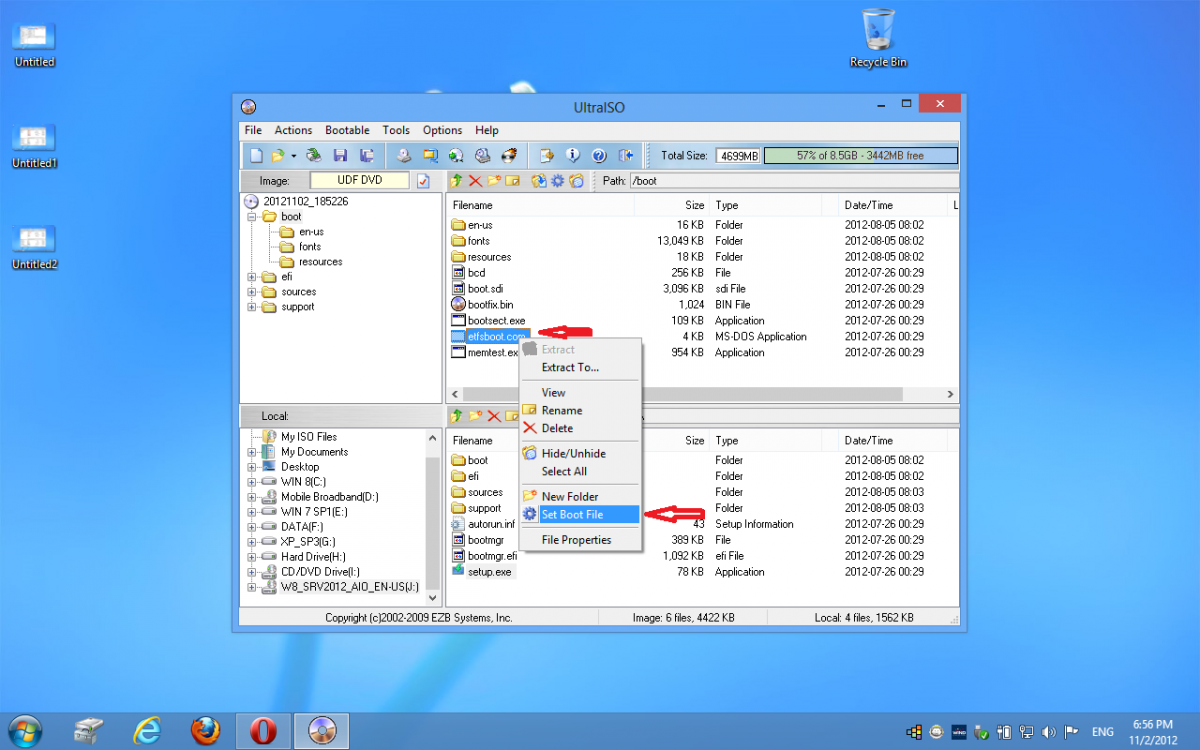Viewport: 1200px width, 750px height.
Task: Expand the efi folder in image tree
Action: click(251, 277)
